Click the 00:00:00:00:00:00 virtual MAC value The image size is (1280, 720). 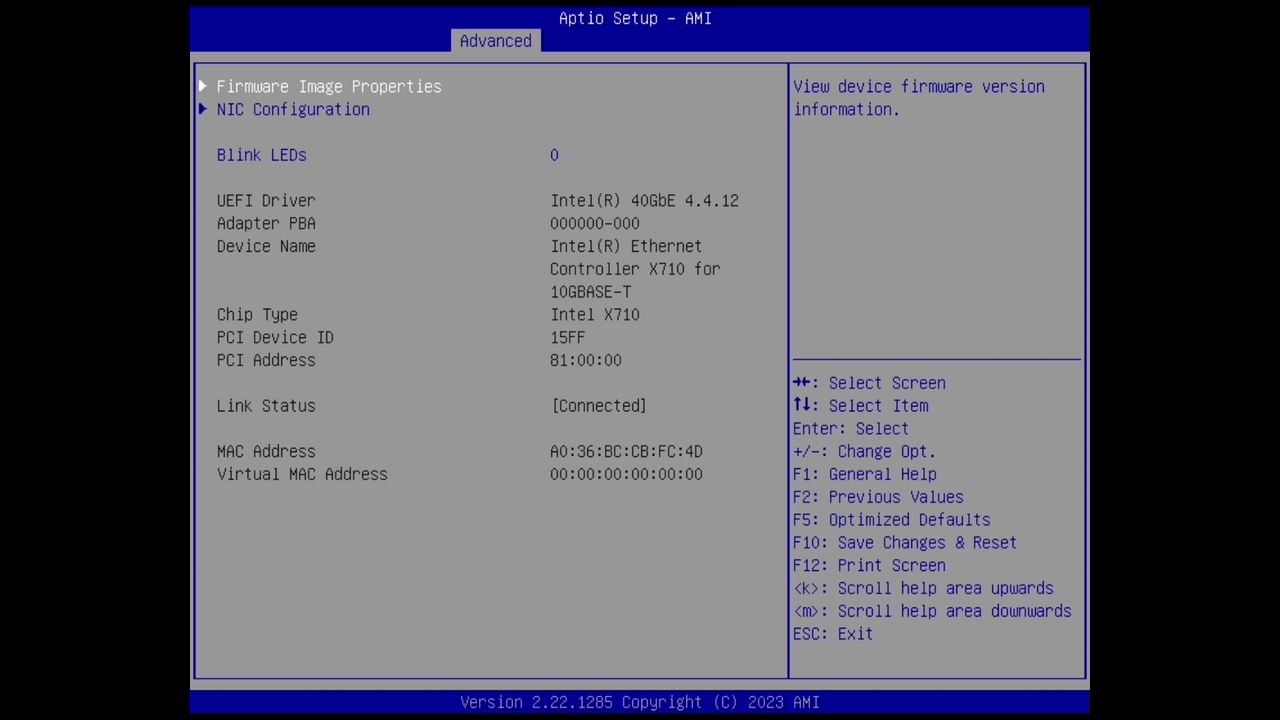pyautogui.click(x=626, y=474)
